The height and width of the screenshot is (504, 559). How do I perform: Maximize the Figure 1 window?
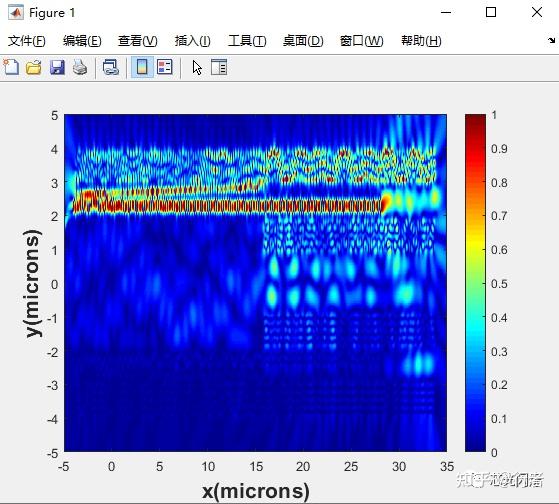pos(491,12)
